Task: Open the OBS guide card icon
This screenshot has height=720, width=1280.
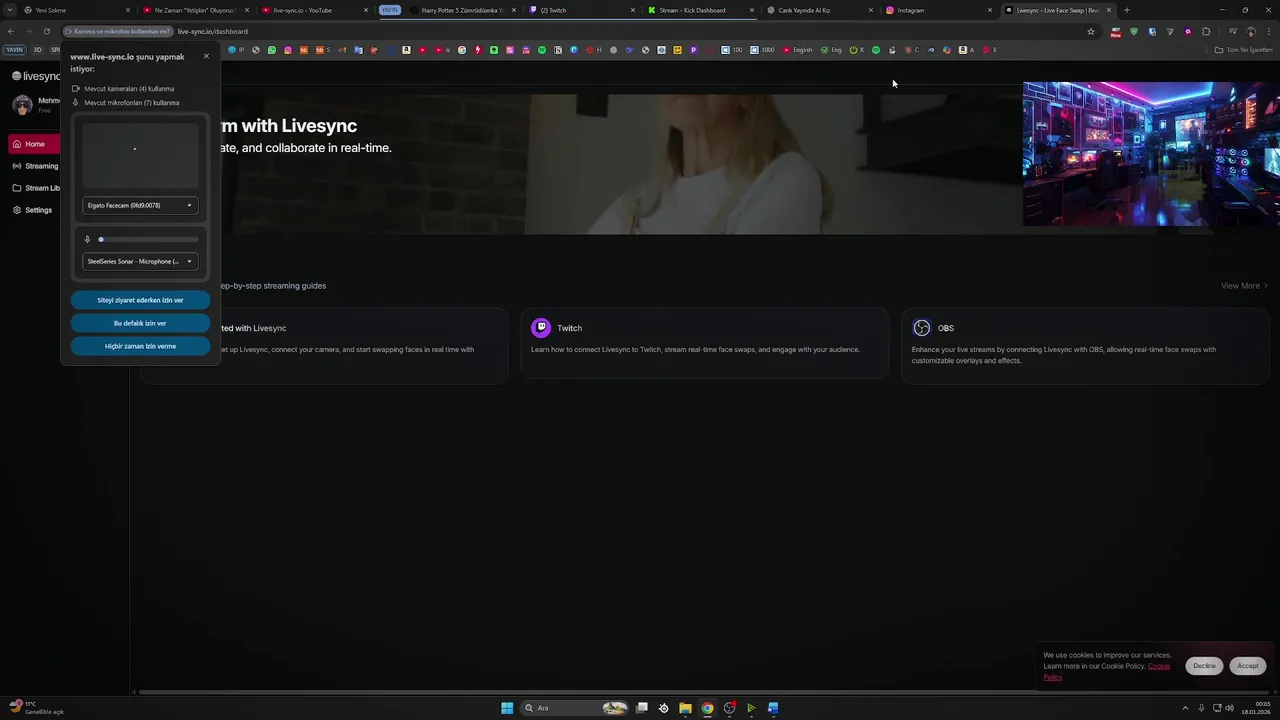Action: point(922,328)
